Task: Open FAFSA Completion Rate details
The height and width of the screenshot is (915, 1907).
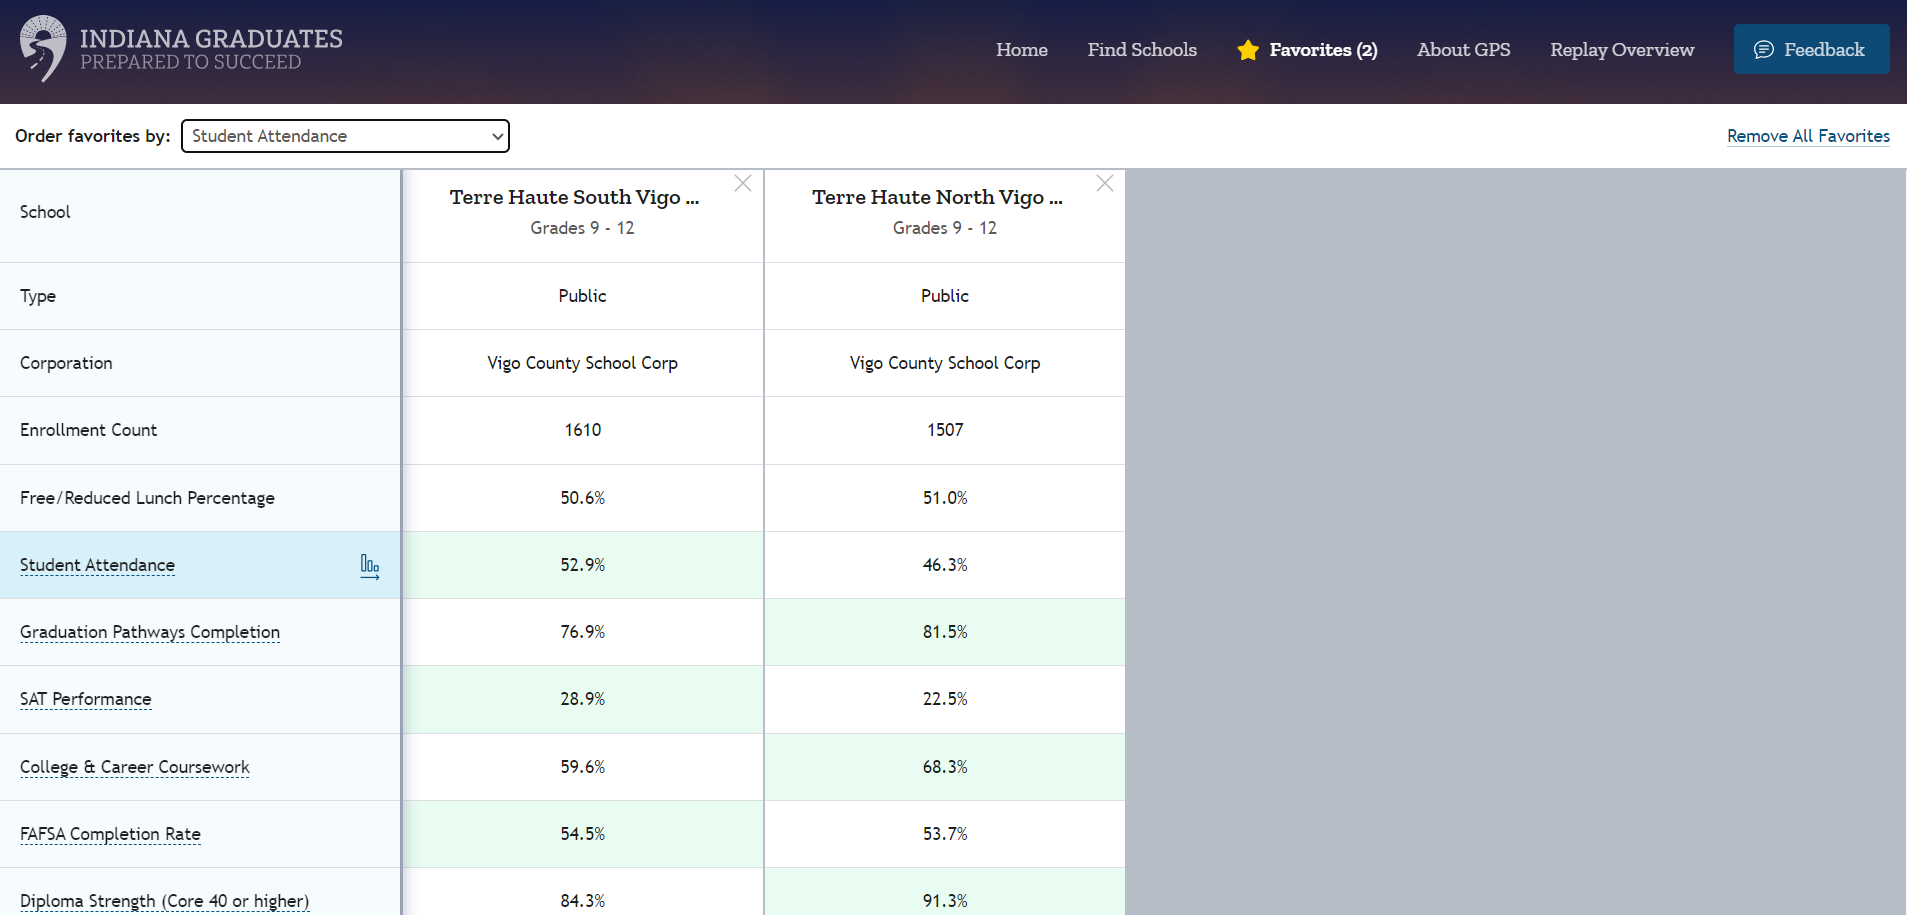Action: tap(110, 834)
